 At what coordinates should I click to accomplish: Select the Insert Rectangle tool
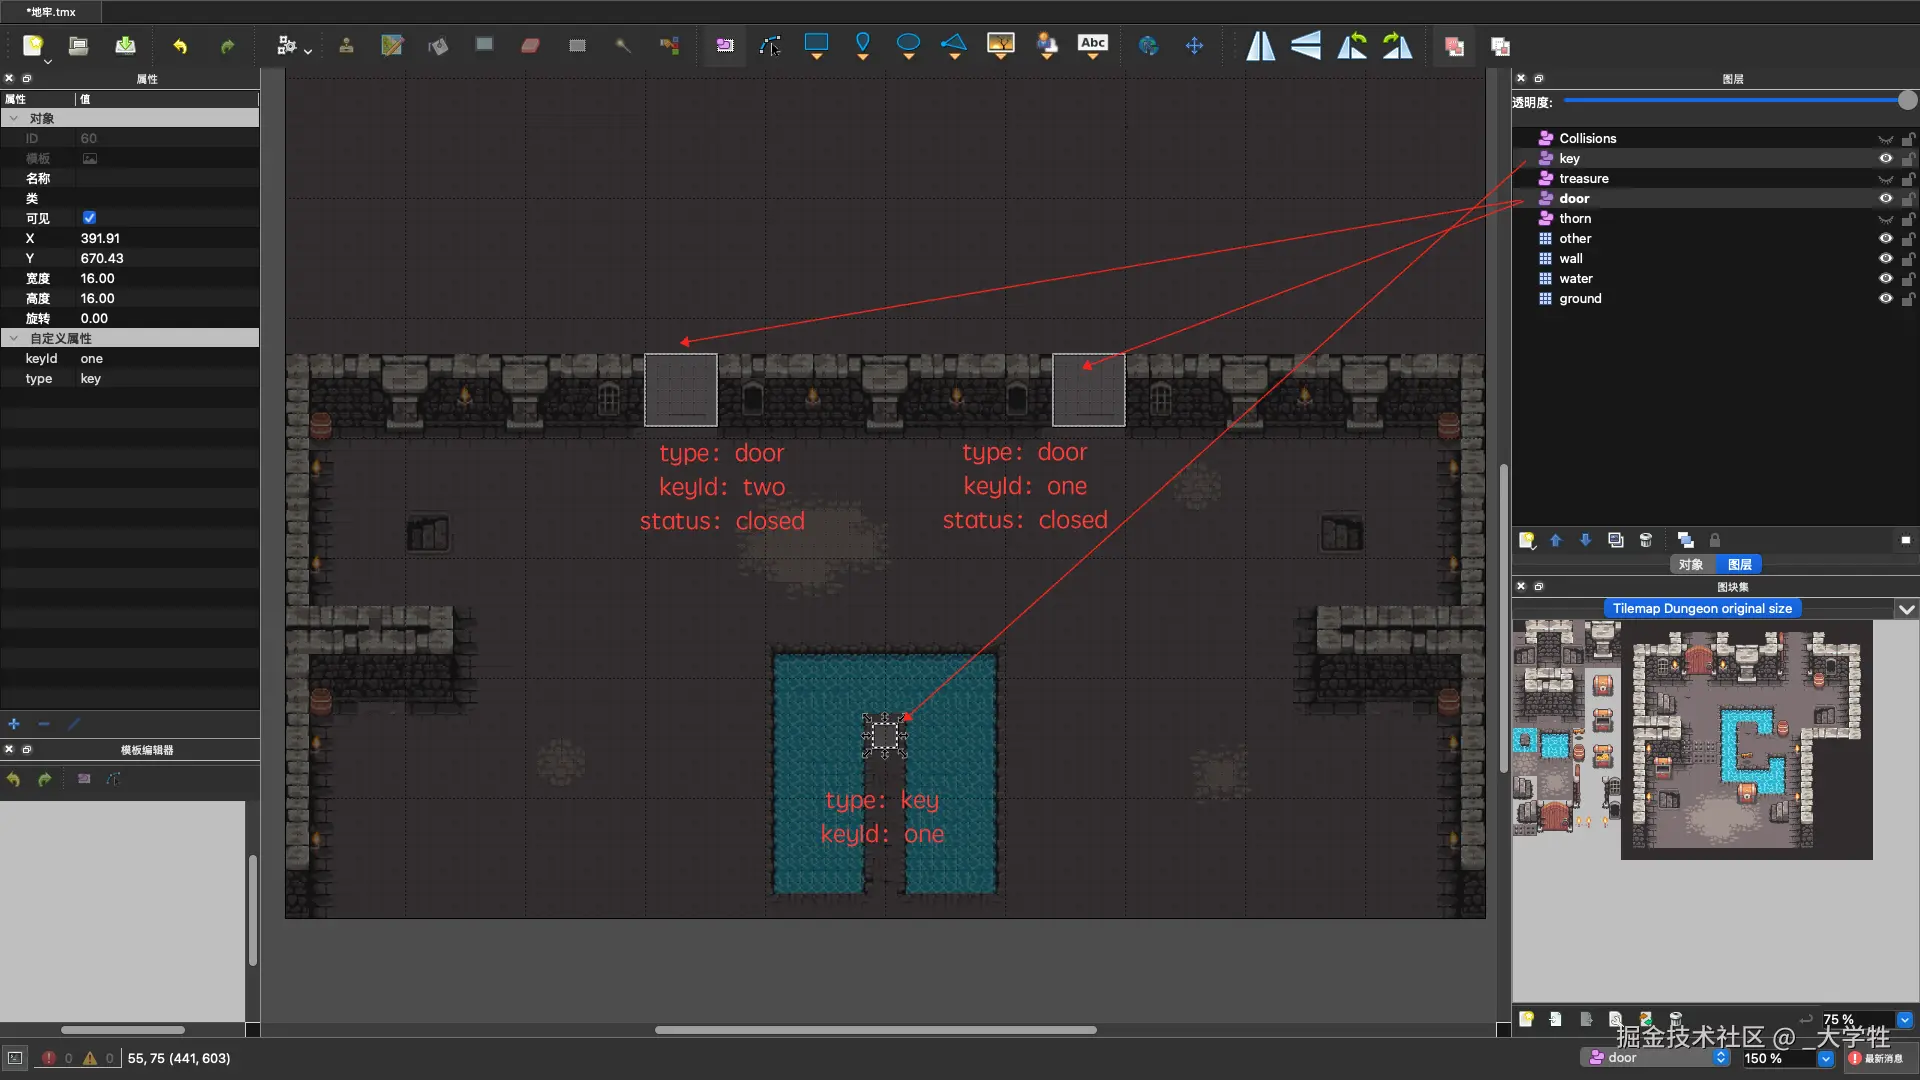point(816,43)
